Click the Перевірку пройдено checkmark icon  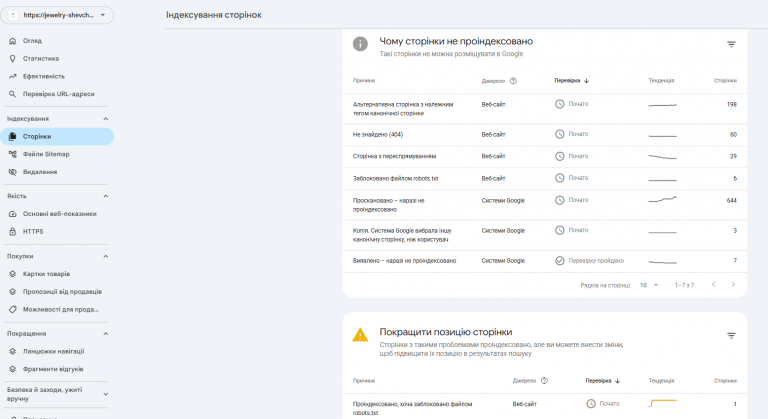point(559,261)
